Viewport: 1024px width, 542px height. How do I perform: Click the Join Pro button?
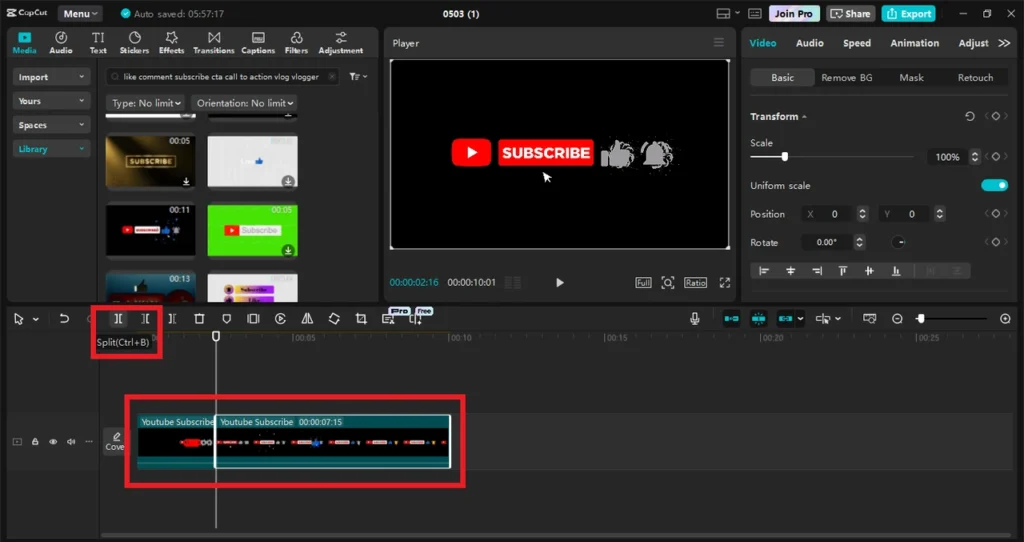(794, 14)
